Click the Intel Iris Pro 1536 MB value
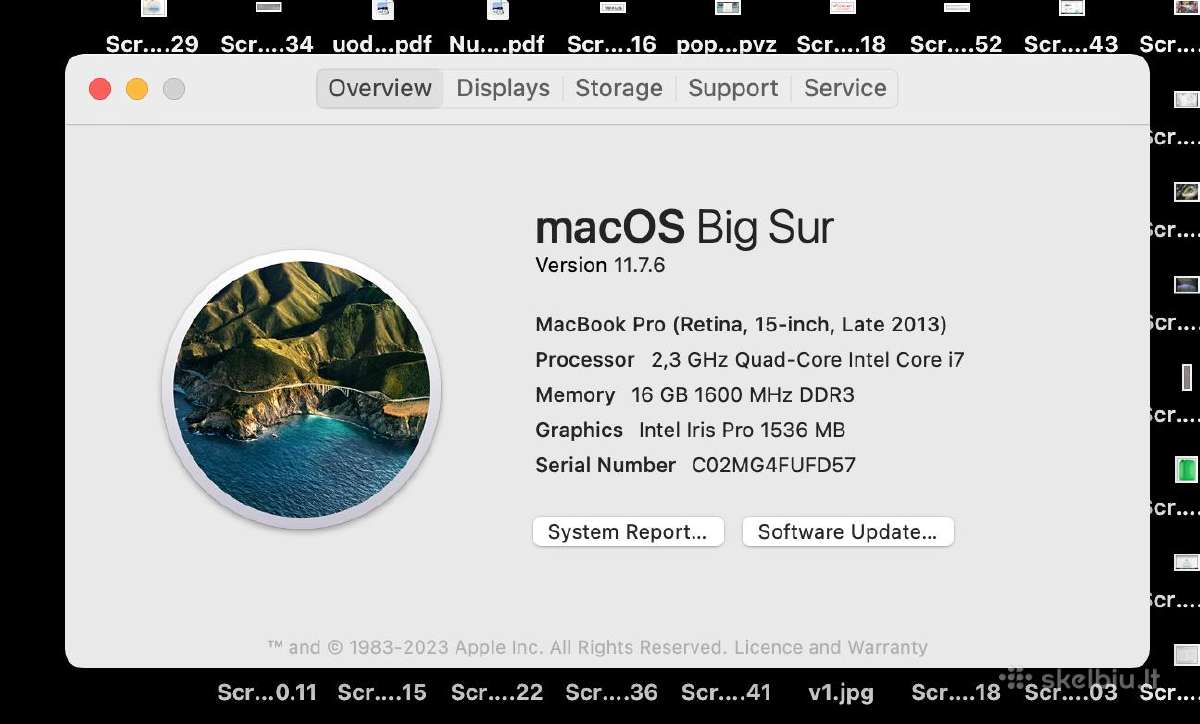The width and height of the screenshot is (1200, 724). 742,430
